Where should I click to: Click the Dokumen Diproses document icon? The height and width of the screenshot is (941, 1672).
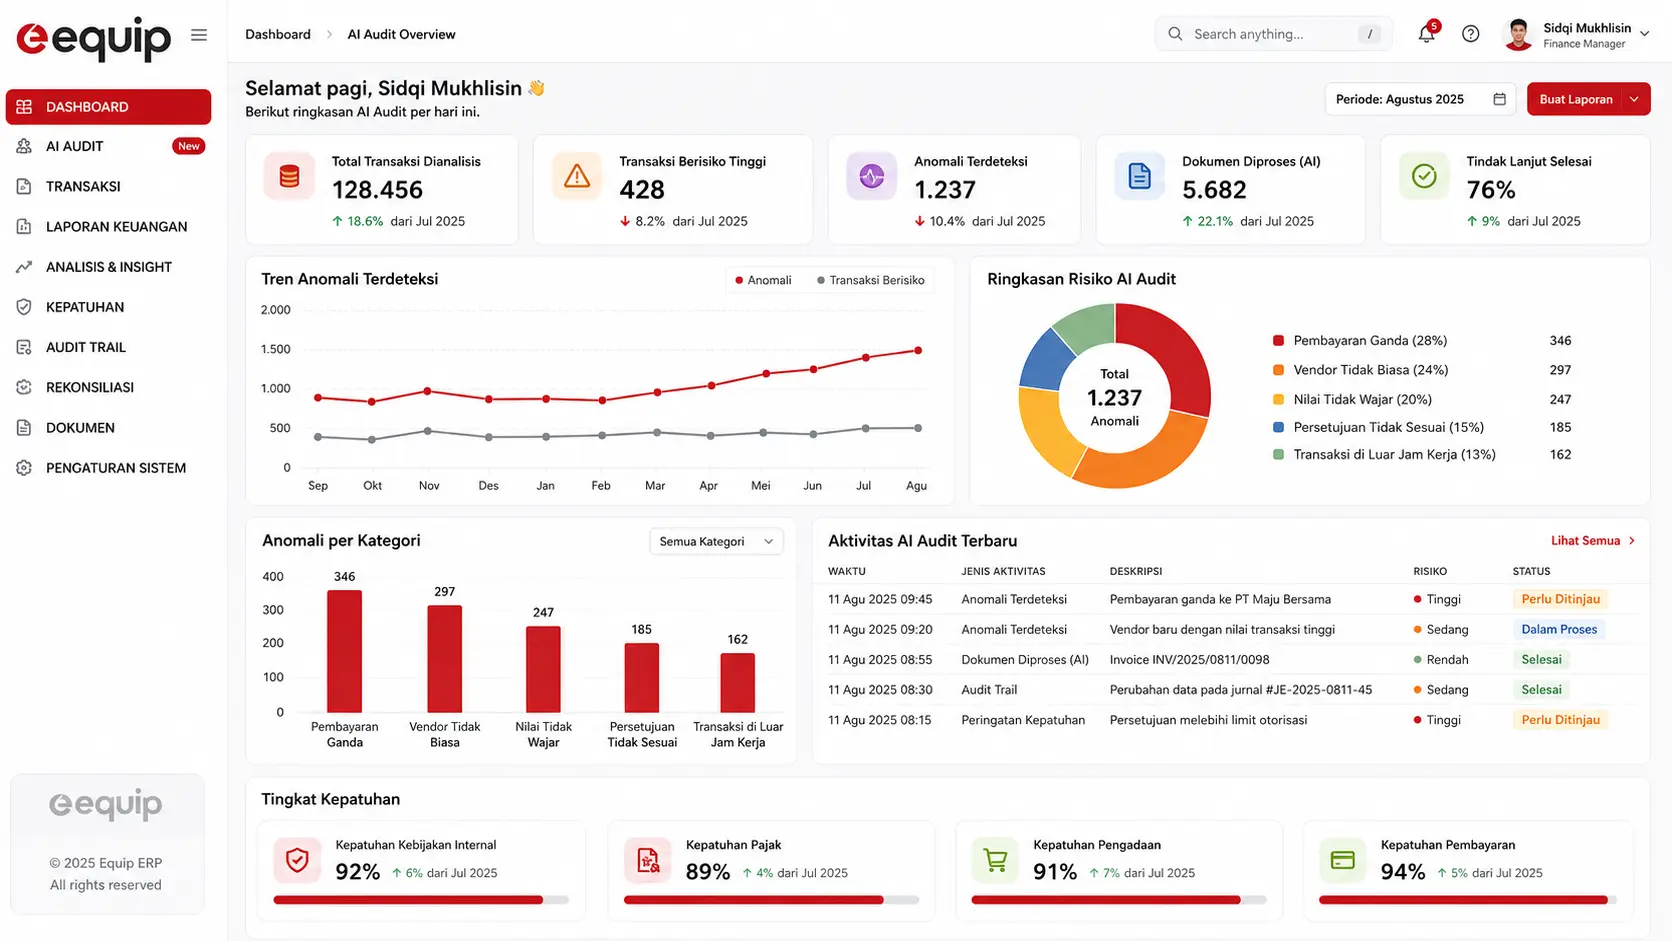click(1139, 177)
